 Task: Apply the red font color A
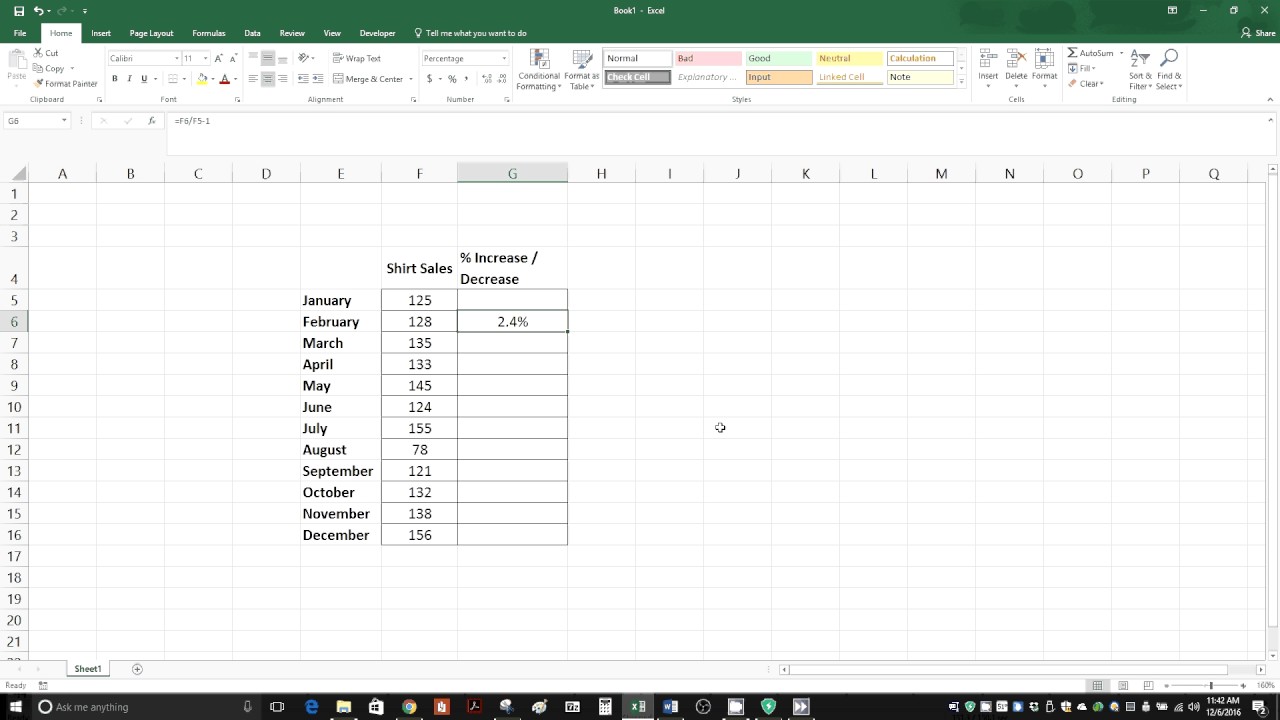coord(224,79)
